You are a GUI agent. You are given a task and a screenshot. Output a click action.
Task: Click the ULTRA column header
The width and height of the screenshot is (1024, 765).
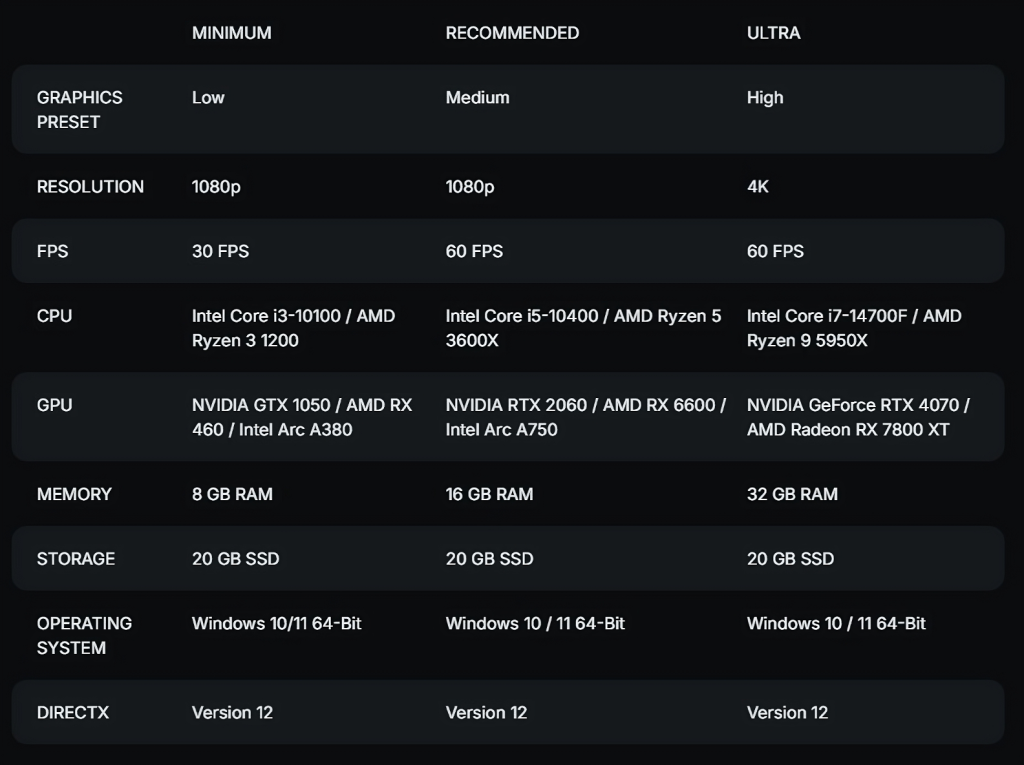(x=773, y=33)
